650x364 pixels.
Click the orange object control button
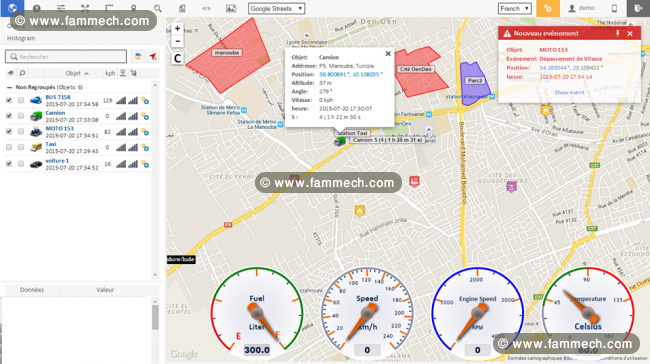(x=548, y=8)
